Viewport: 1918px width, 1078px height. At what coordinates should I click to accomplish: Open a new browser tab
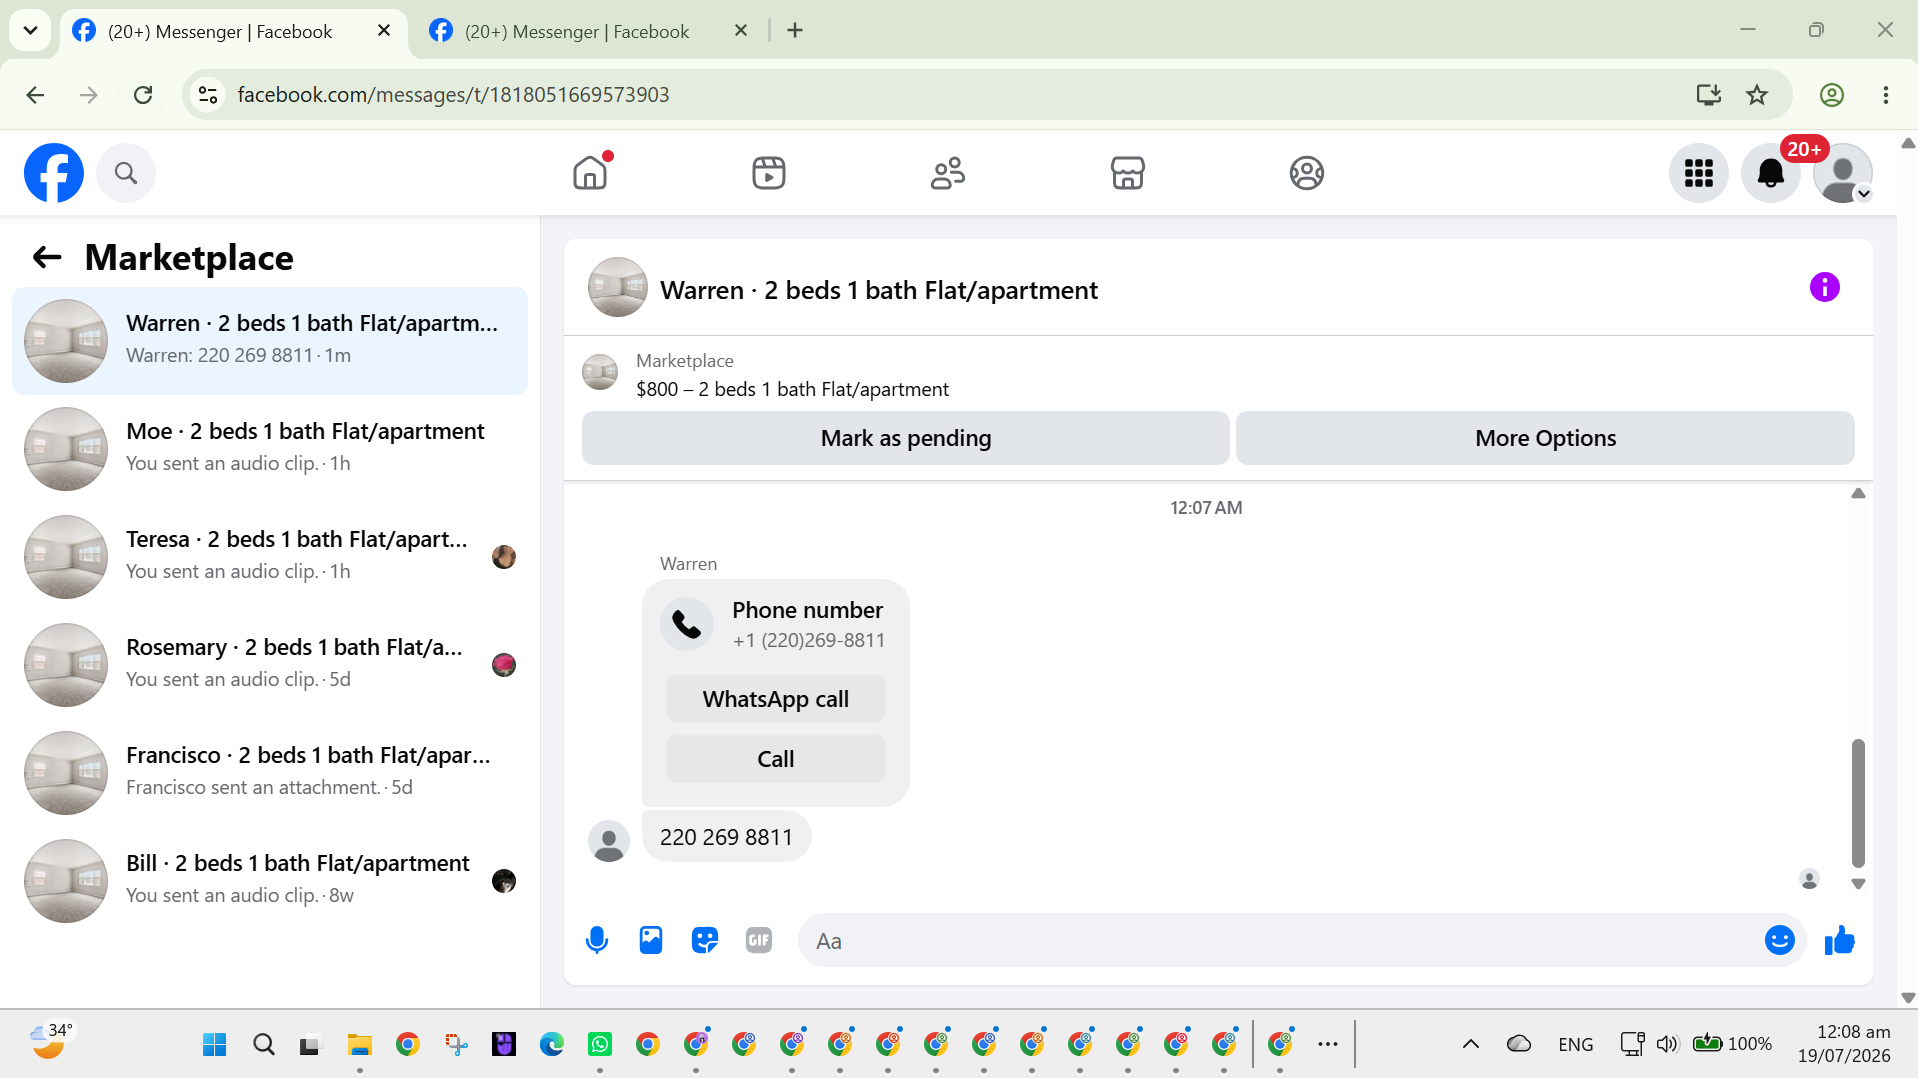pos(795,31)
